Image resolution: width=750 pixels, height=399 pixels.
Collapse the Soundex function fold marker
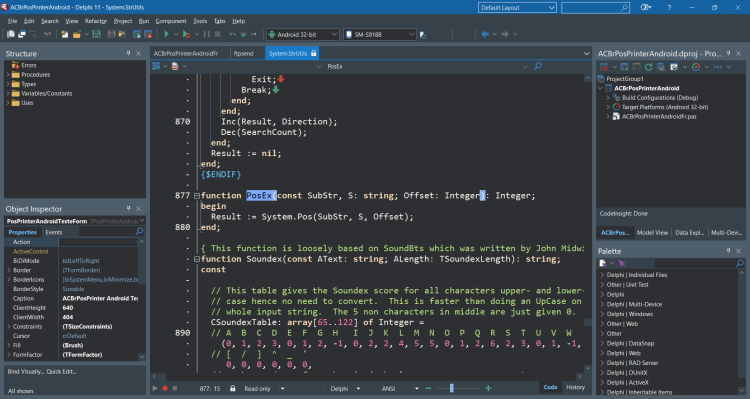click(197, 259)
